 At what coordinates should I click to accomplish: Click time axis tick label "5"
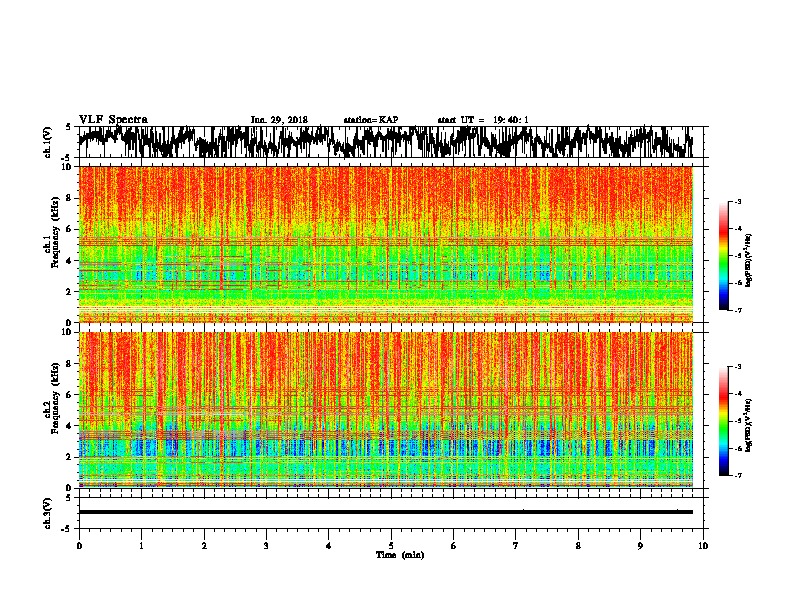point(391,546)
